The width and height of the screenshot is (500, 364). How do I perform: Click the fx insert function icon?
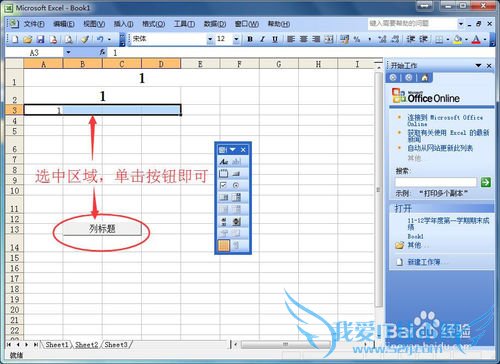pos(102,52)
